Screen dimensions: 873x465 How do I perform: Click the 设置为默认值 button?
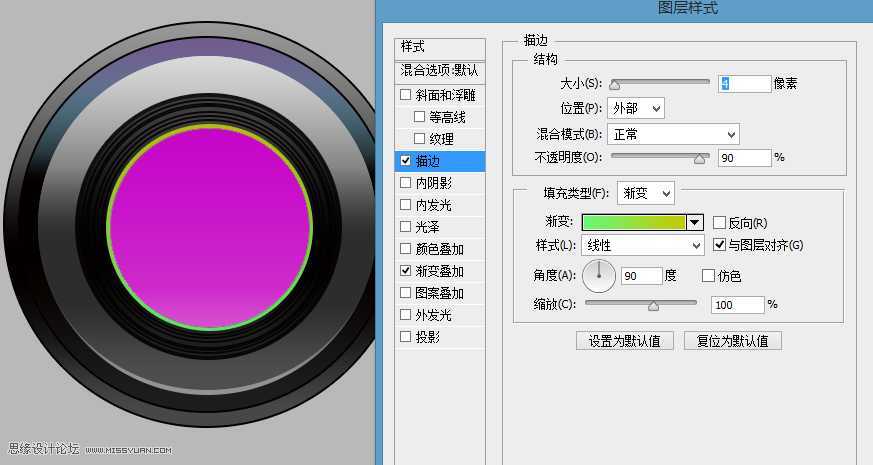coord(625,340)
